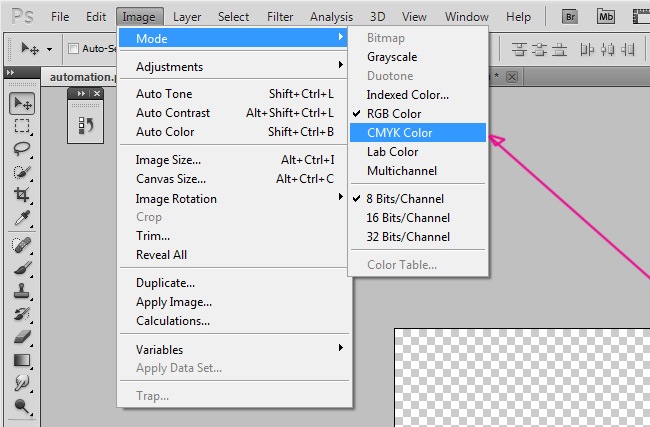Toggle the Auto-Select checkbox
Screen dimensions: 650x427
[x=73, y=48]
